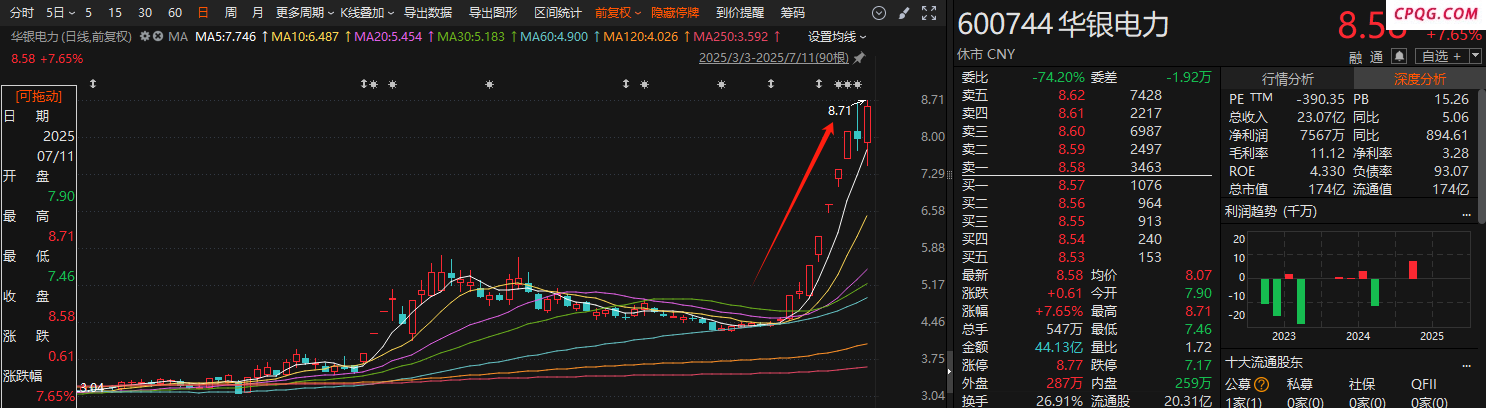Open 设置均线 dropdown
The height and width of the screenshot is (408, 1486).
837,36
